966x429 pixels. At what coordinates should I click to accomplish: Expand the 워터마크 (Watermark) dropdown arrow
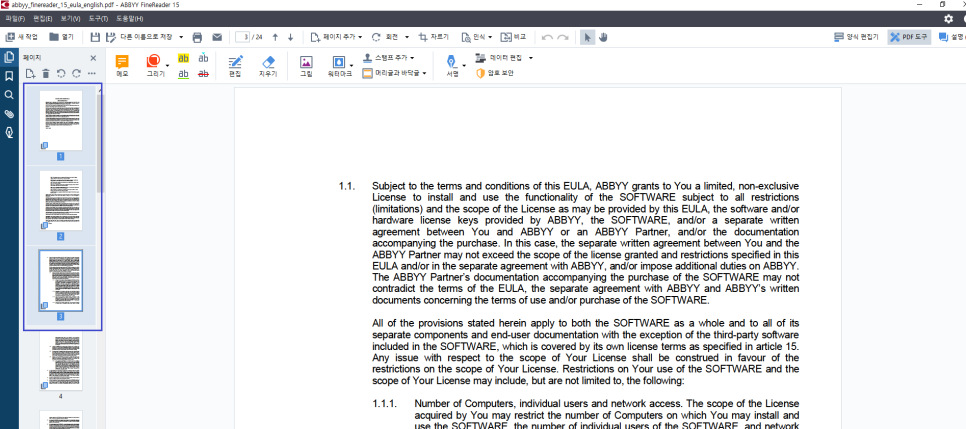352,65
